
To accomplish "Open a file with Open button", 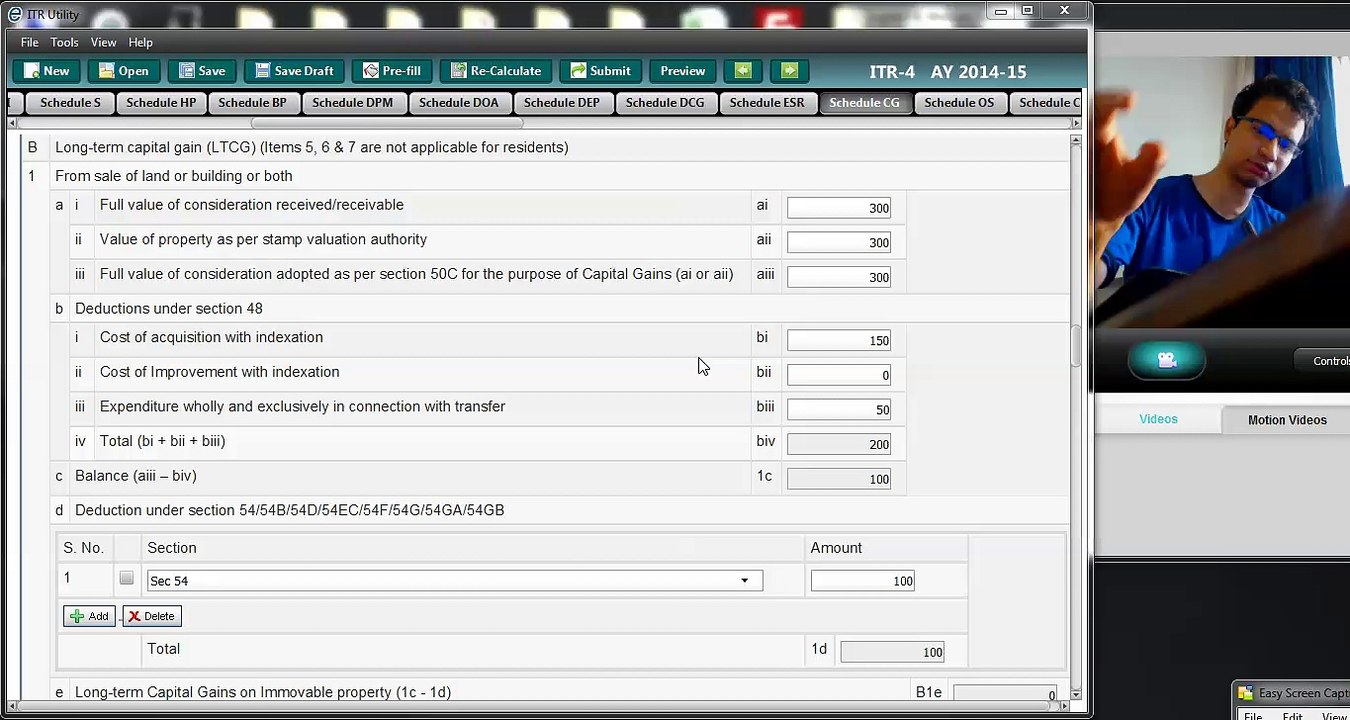I will (123, 71).
